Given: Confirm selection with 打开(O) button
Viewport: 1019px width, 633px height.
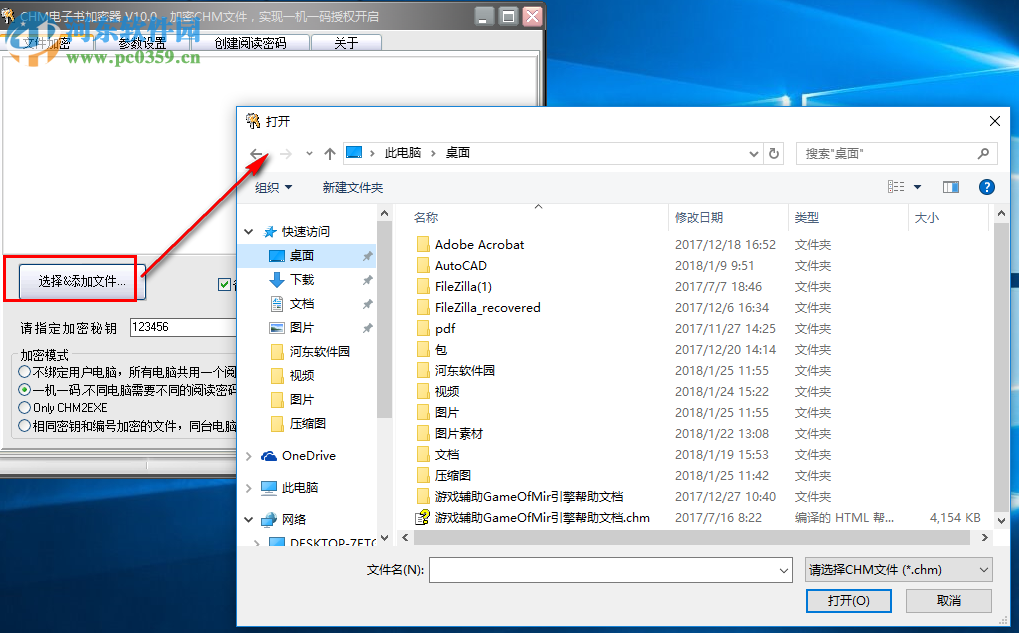Looking at the screenshot, I should point(848,600).
